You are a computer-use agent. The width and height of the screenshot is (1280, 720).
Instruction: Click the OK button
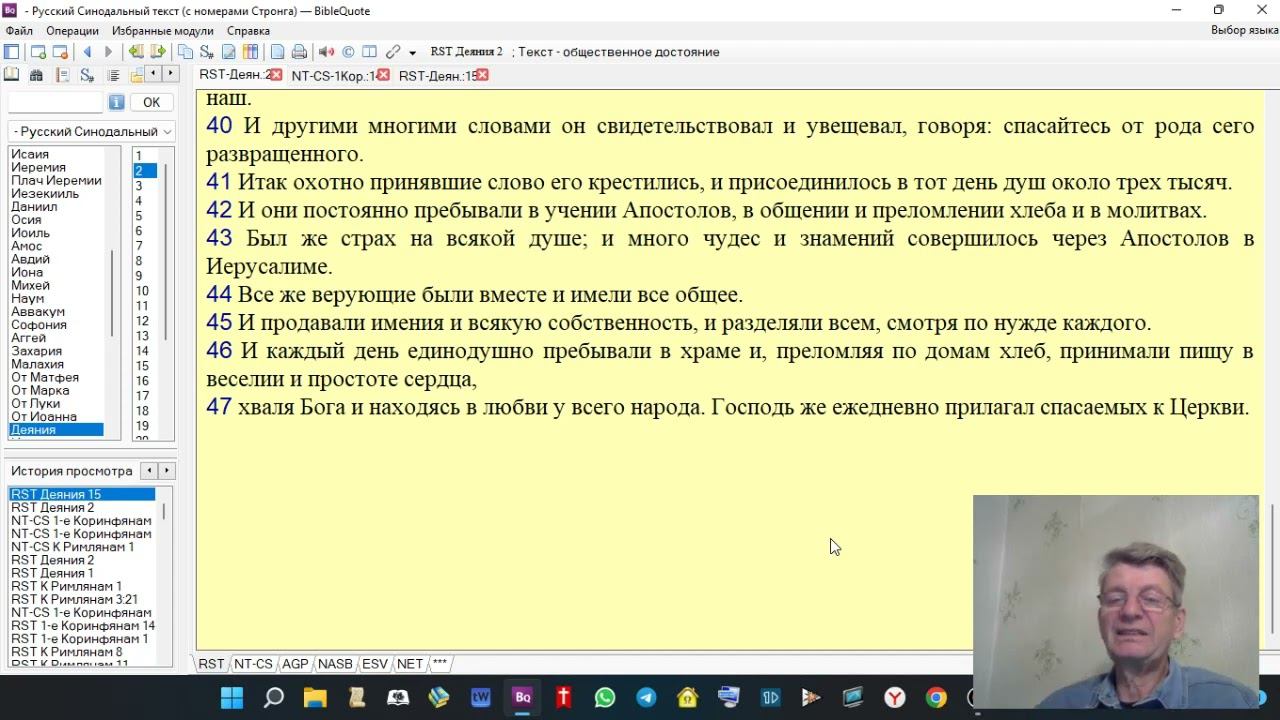point(151,102)
